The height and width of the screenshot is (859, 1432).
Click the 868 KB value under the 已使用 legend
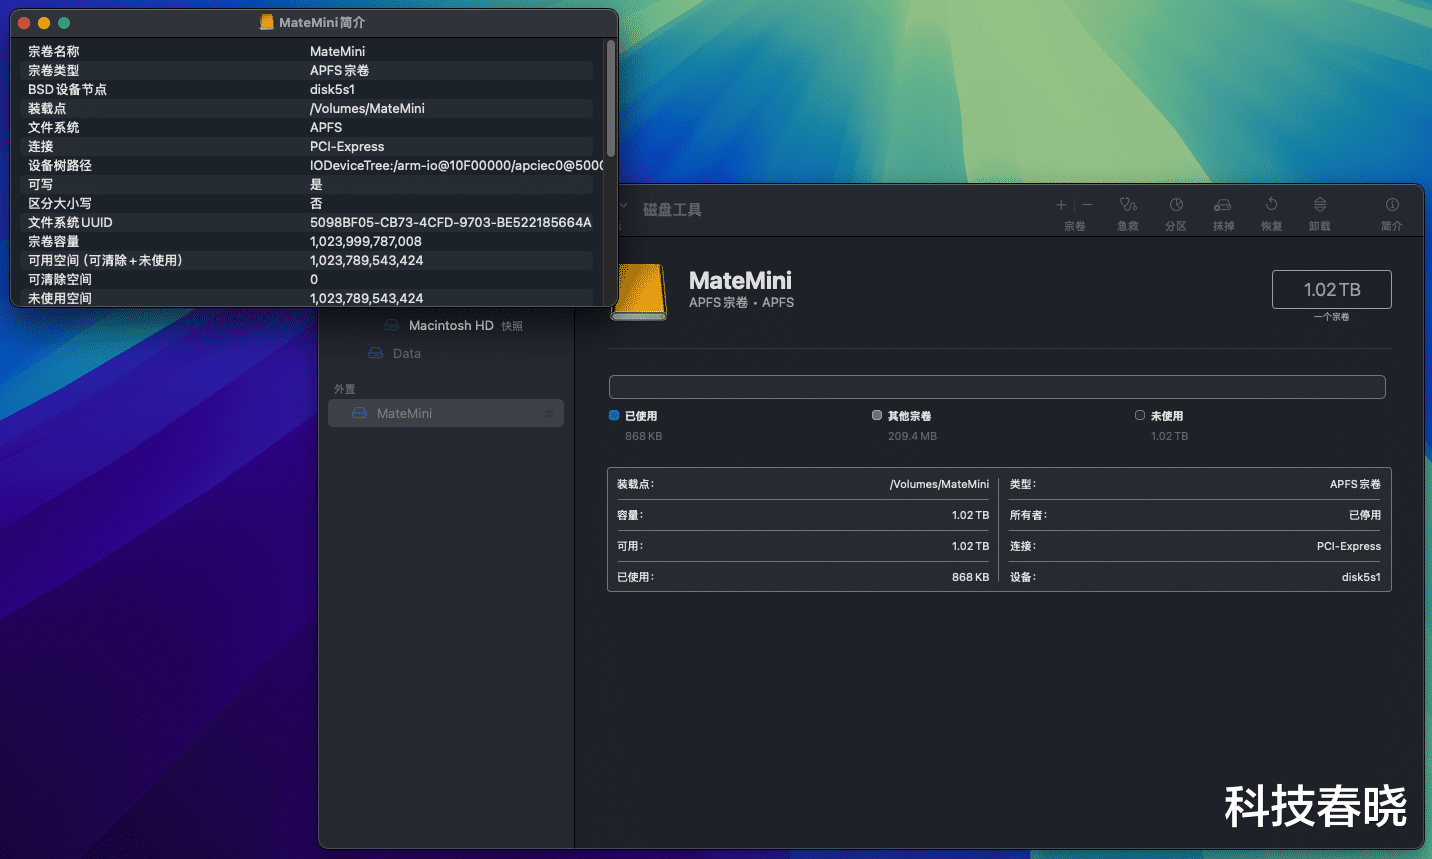click(644, 436)
